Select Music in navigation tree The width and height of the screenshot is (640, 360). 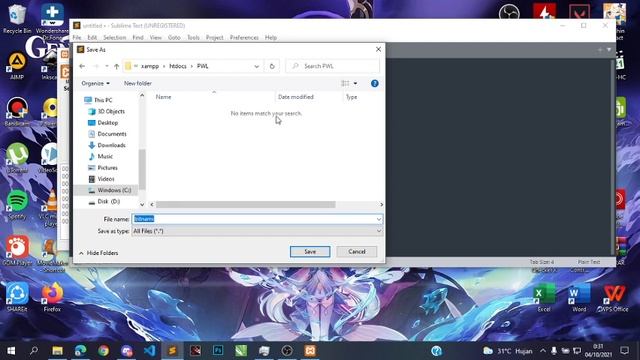[105, 156]
